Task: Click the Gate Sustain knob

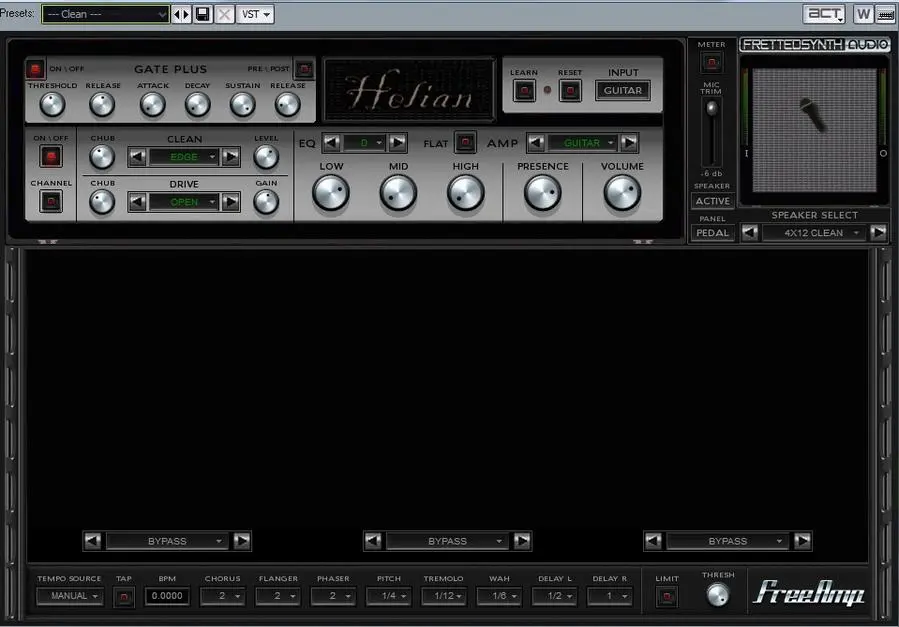Action: pyautogui.click(x=243, y=105)
